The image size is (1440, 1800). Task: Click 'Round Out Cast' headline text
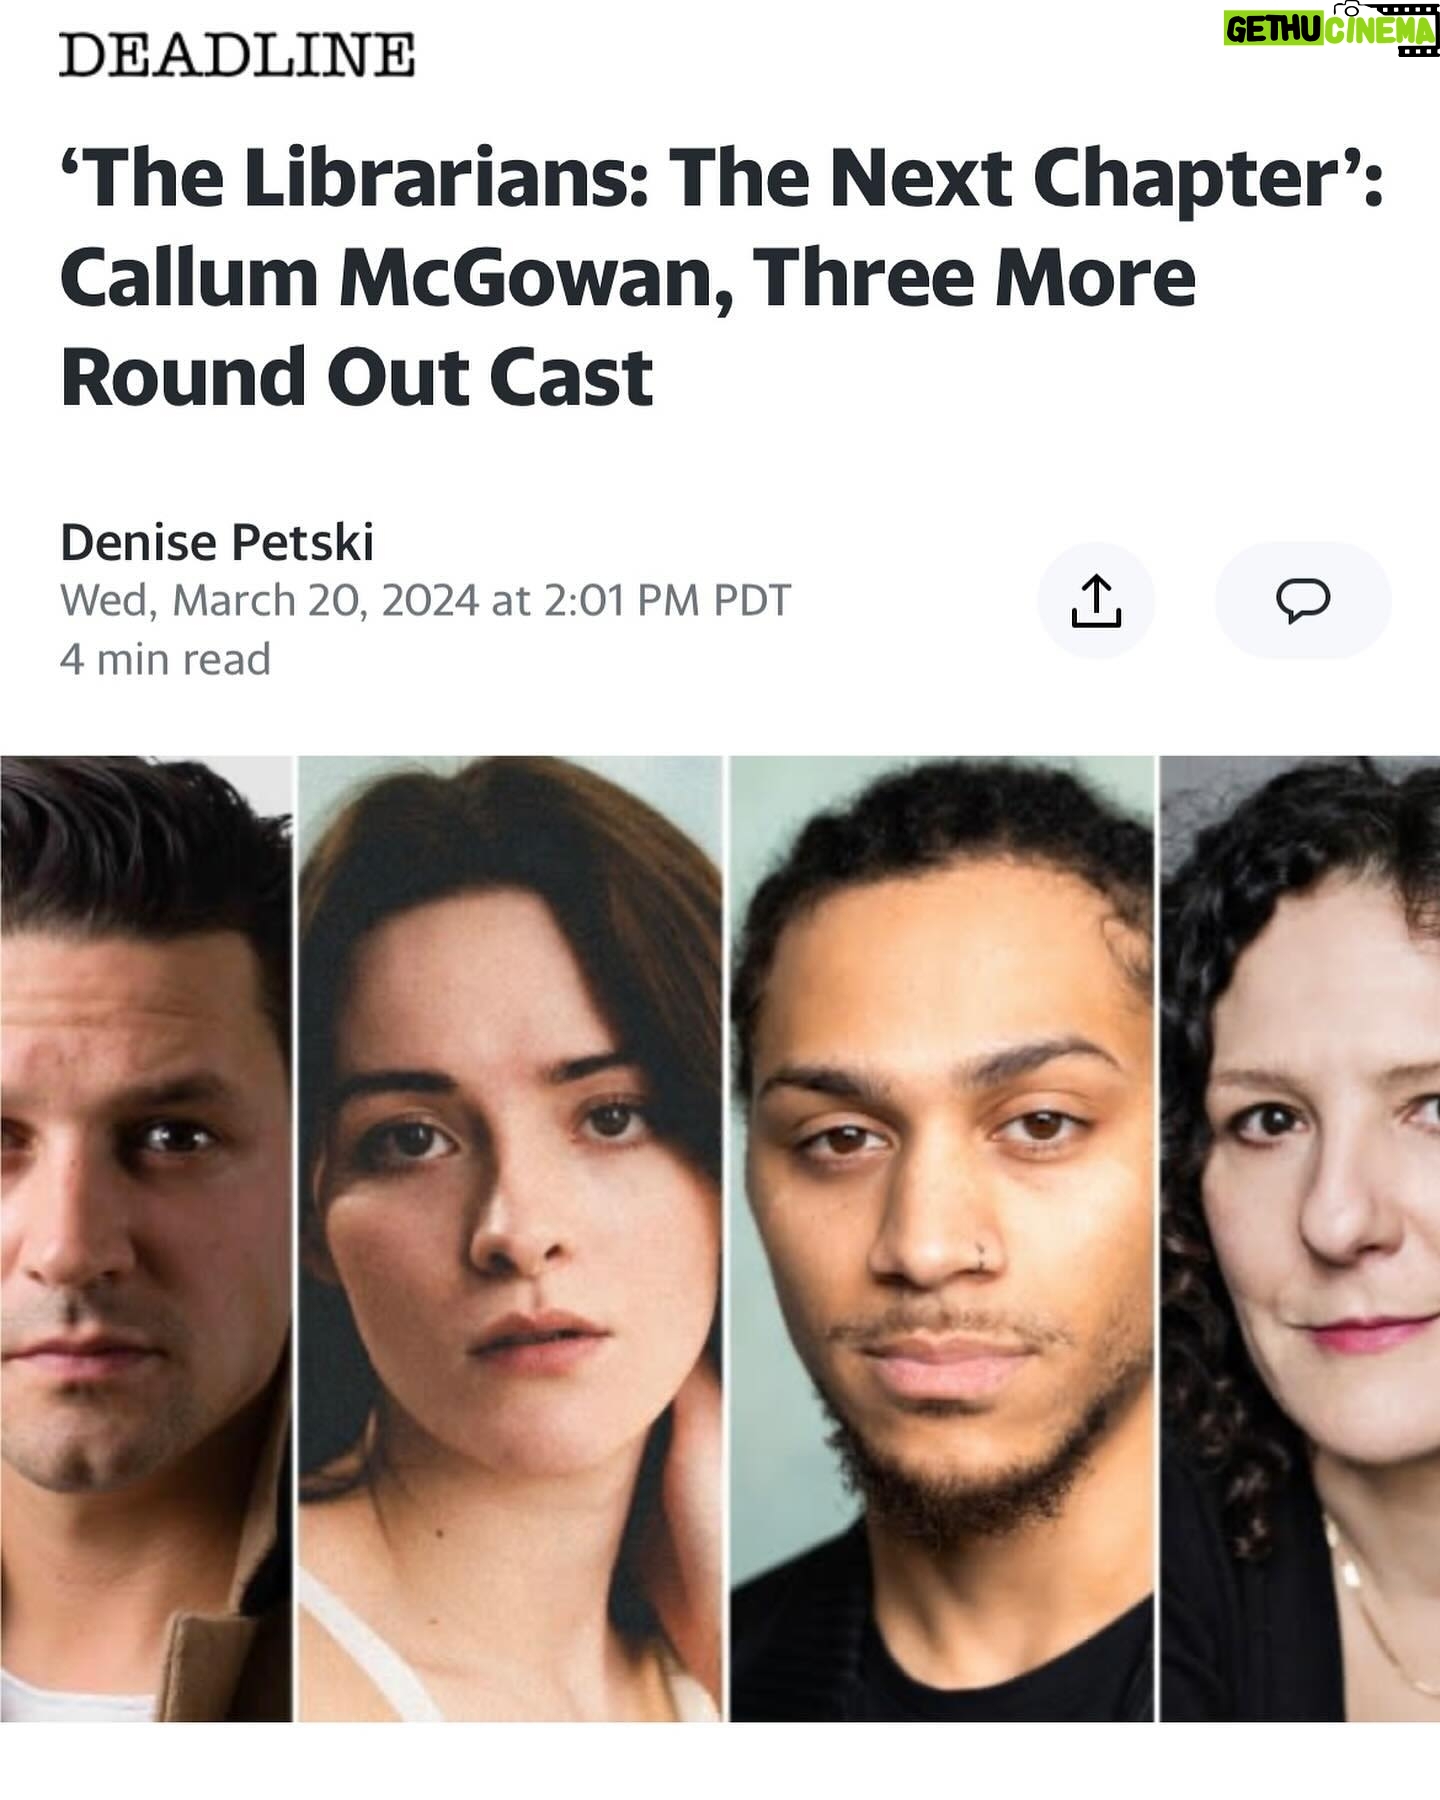(357, 377)
